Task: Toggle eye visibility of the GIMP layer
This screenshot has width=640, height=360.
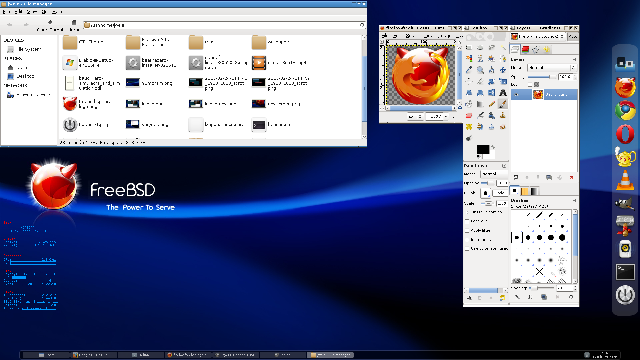Action: [x=516, y=94]
